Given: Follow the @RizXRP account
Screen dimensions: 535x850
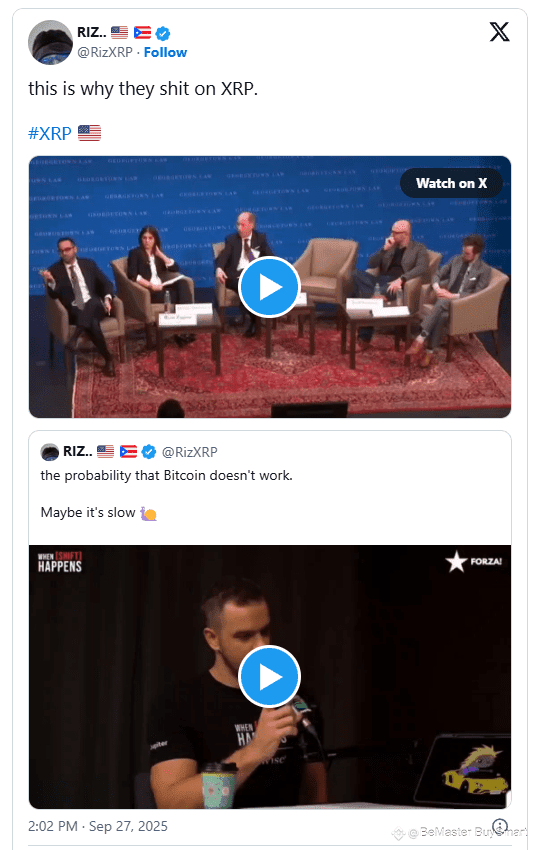Looking at the screenshot, I should (x=165, y=53).
